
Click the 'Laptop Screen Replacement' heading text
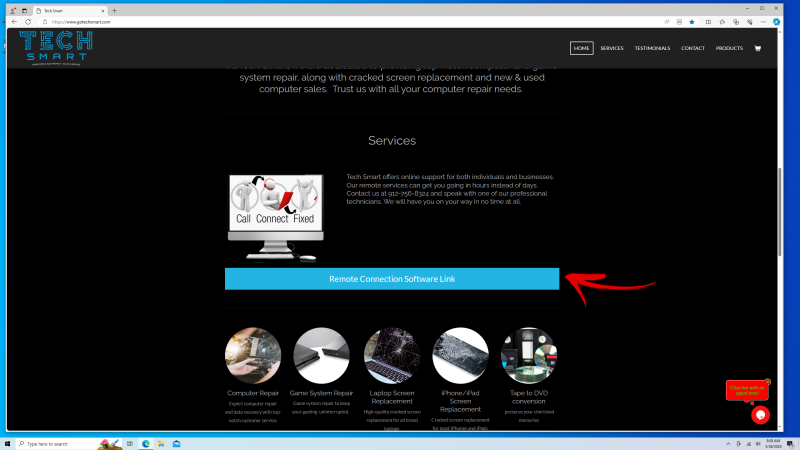point(392,397)
